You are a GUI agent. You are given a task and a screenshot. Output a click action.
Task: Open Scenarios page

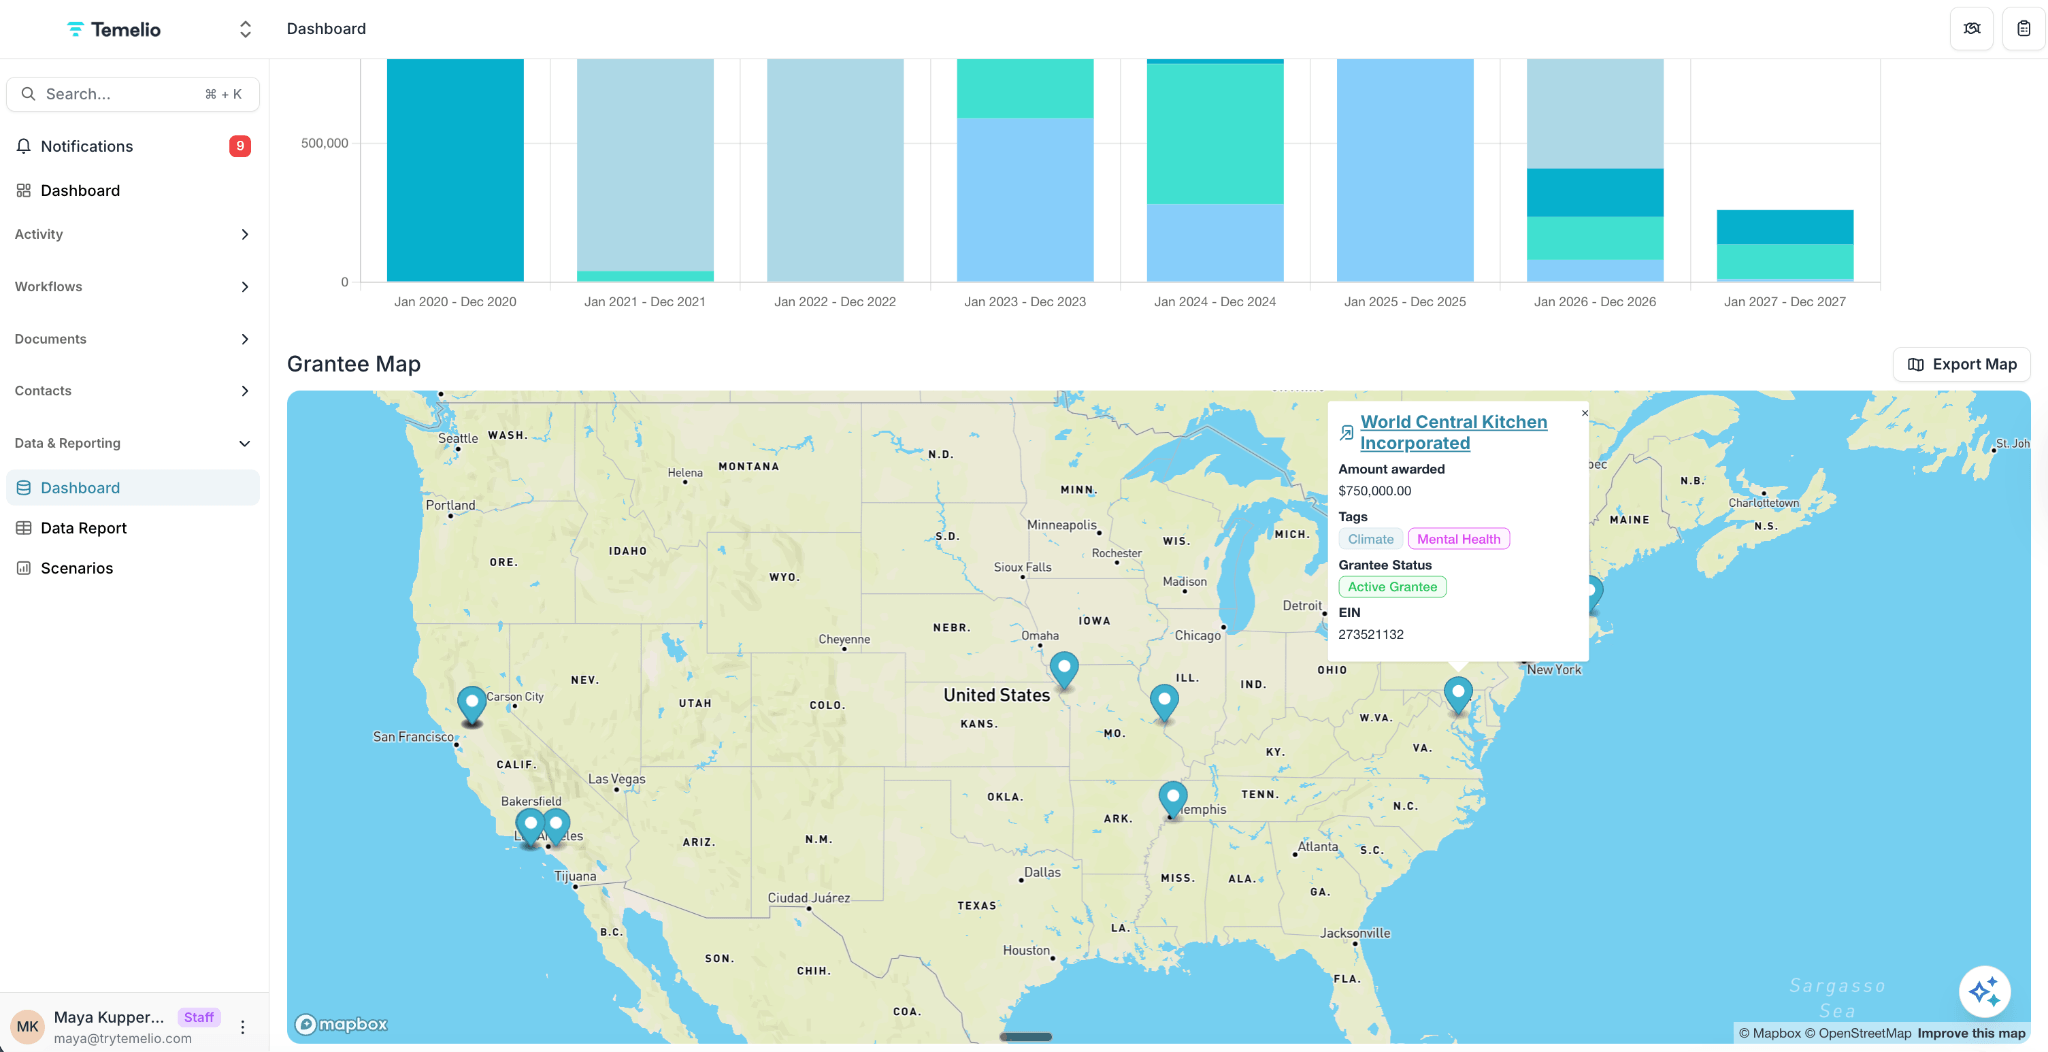point(133,568)
